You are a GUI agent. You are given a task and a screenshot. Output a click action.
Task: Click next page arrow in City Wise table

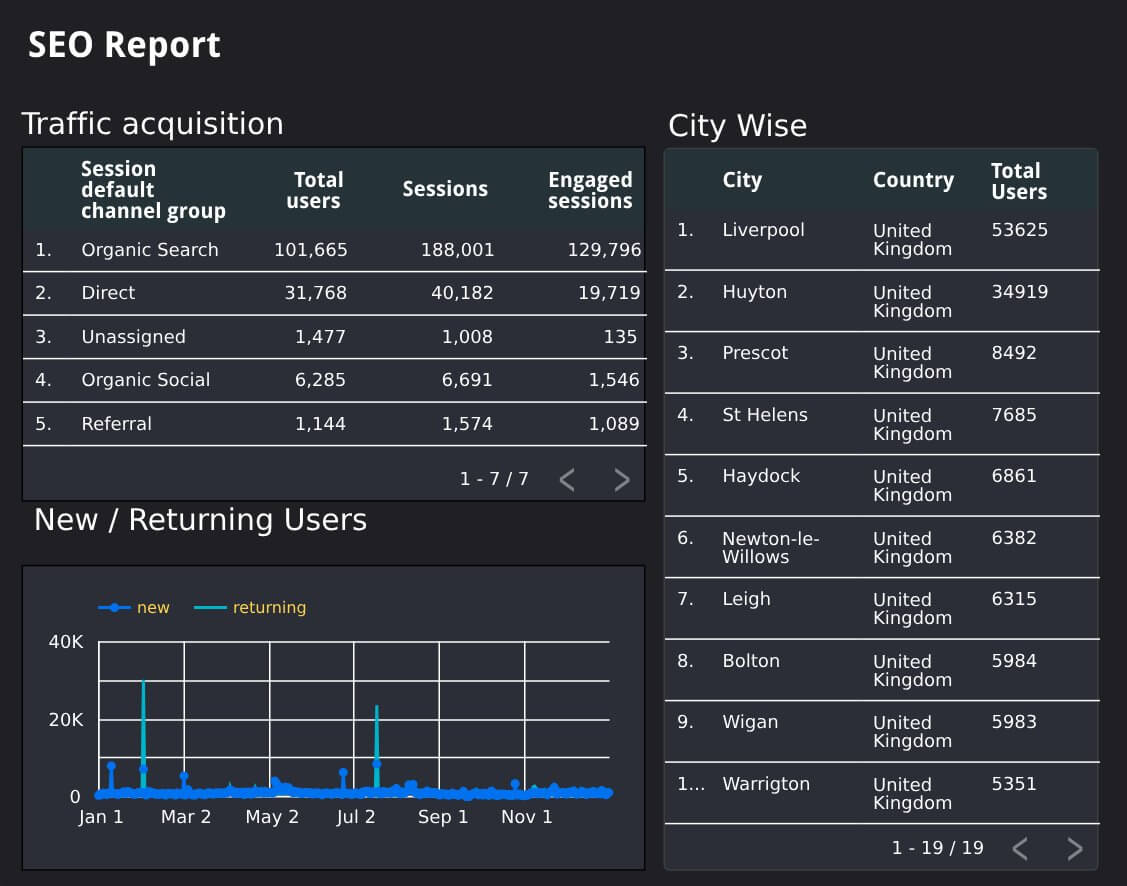click(x=1075, y=849)
